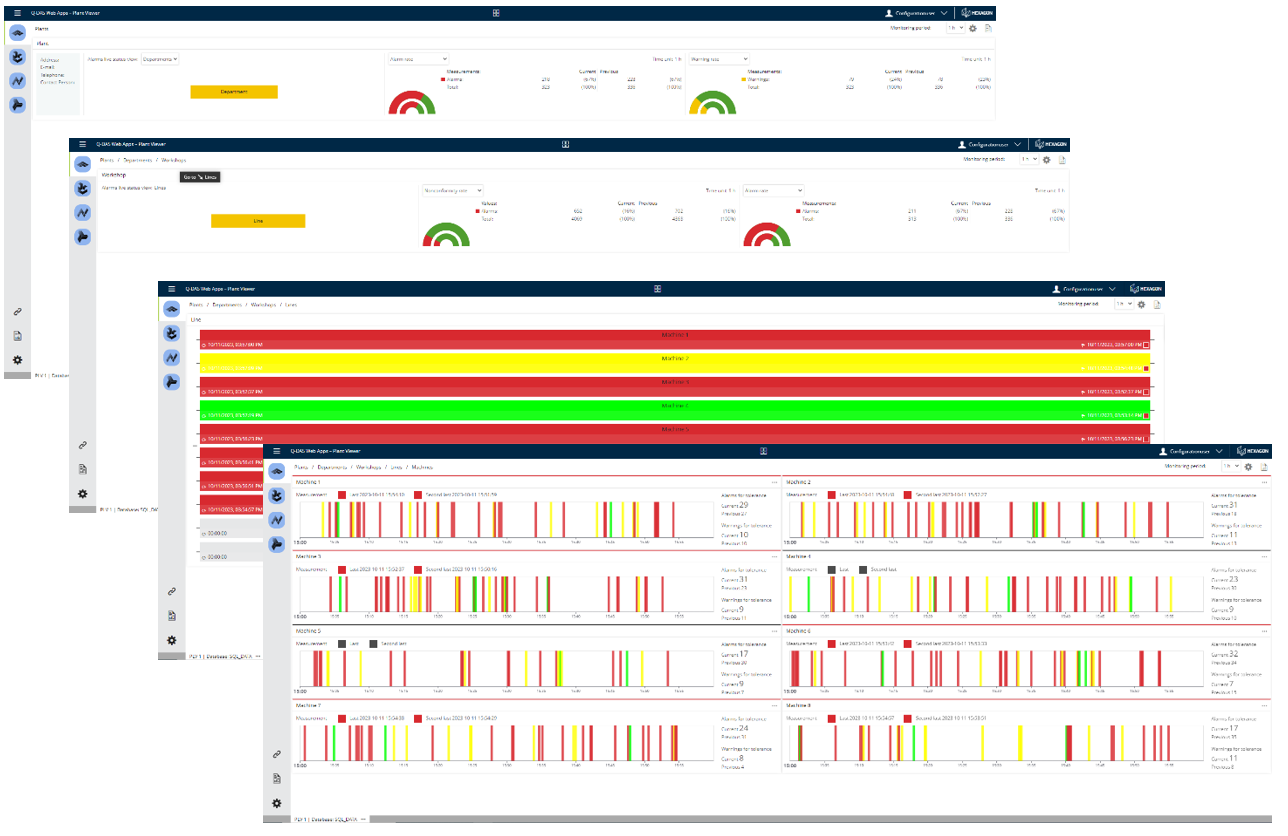
Task: Open Warning rate dropdown in Plants window
Action: 719,60
